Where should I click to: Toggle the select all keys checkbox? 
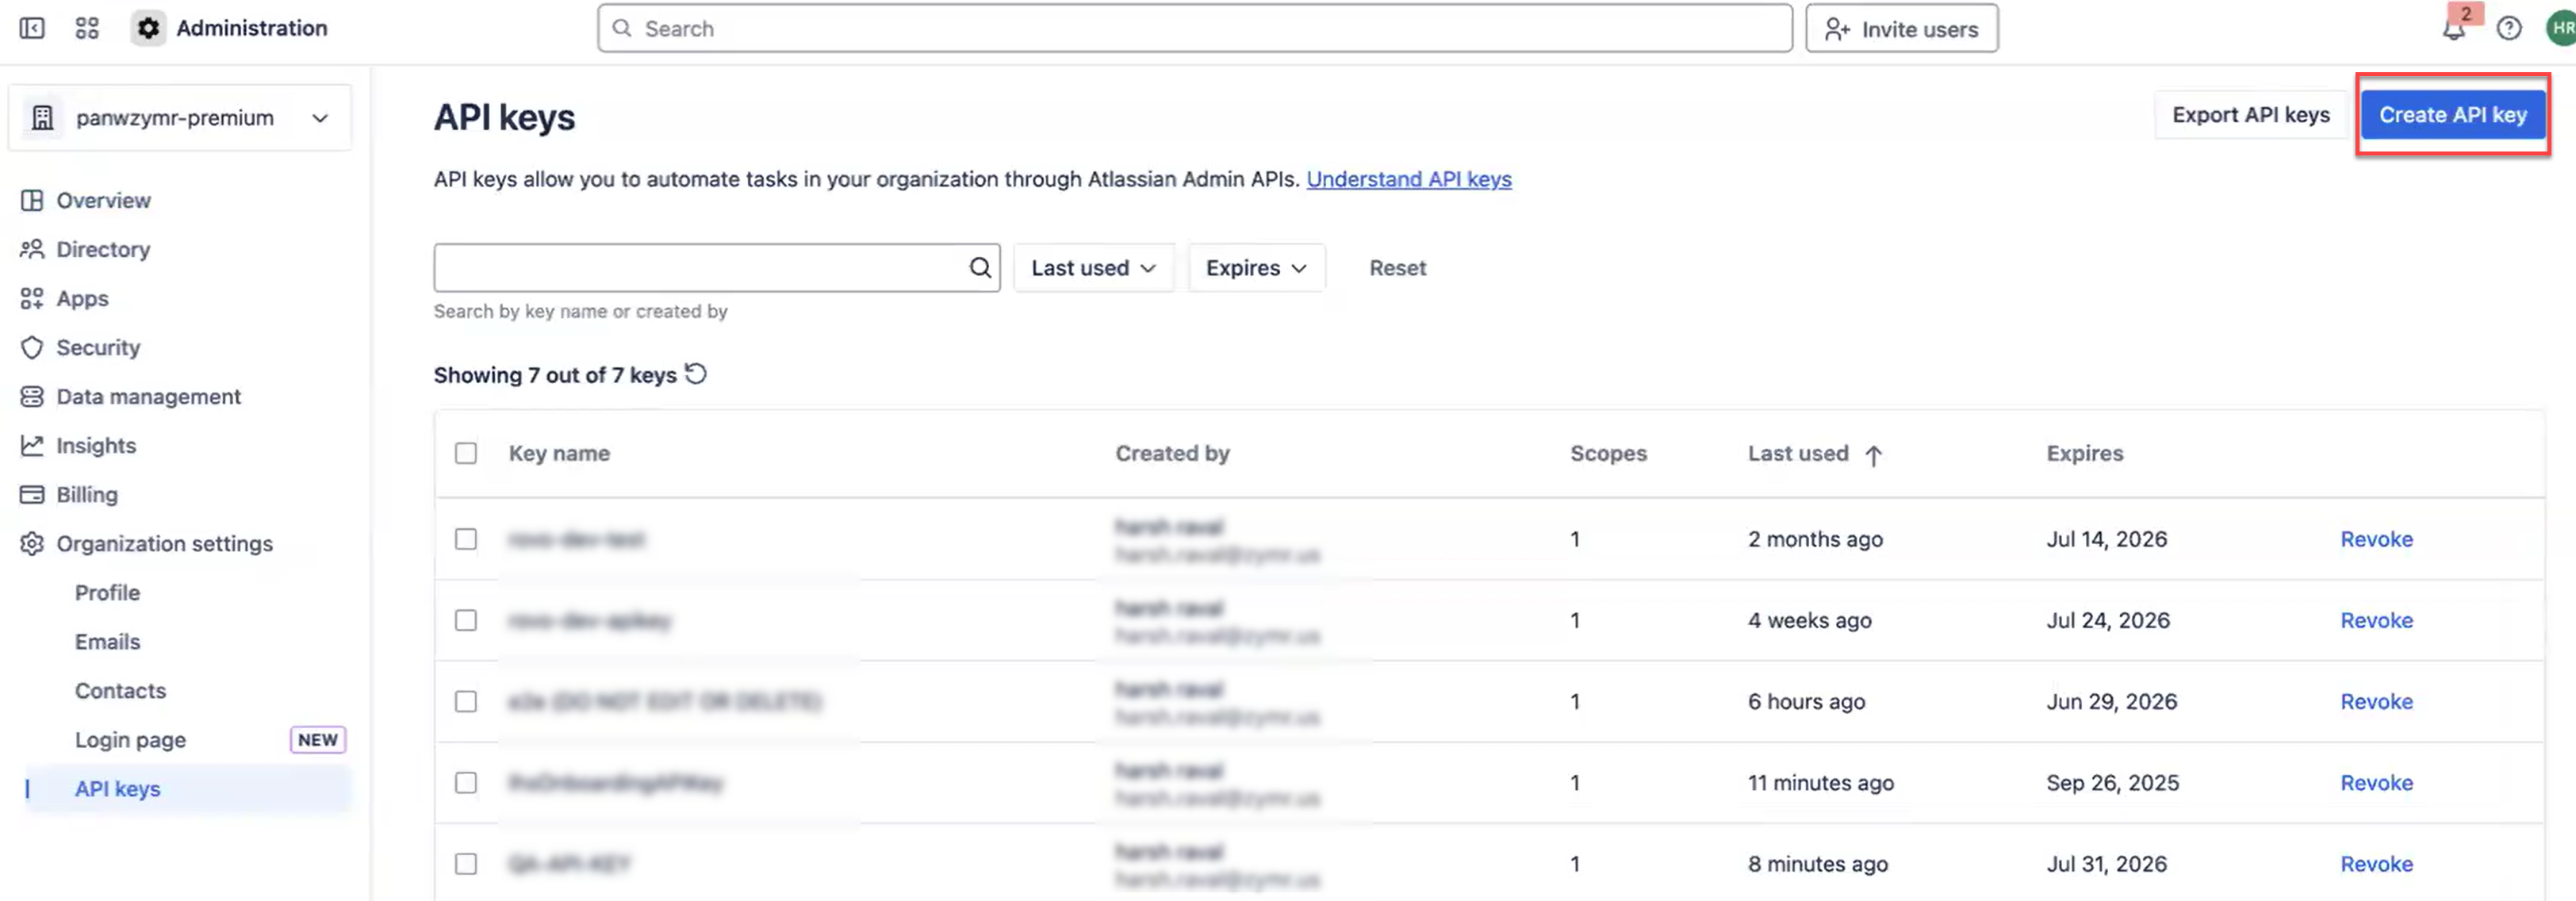click(x=466, y=453)
